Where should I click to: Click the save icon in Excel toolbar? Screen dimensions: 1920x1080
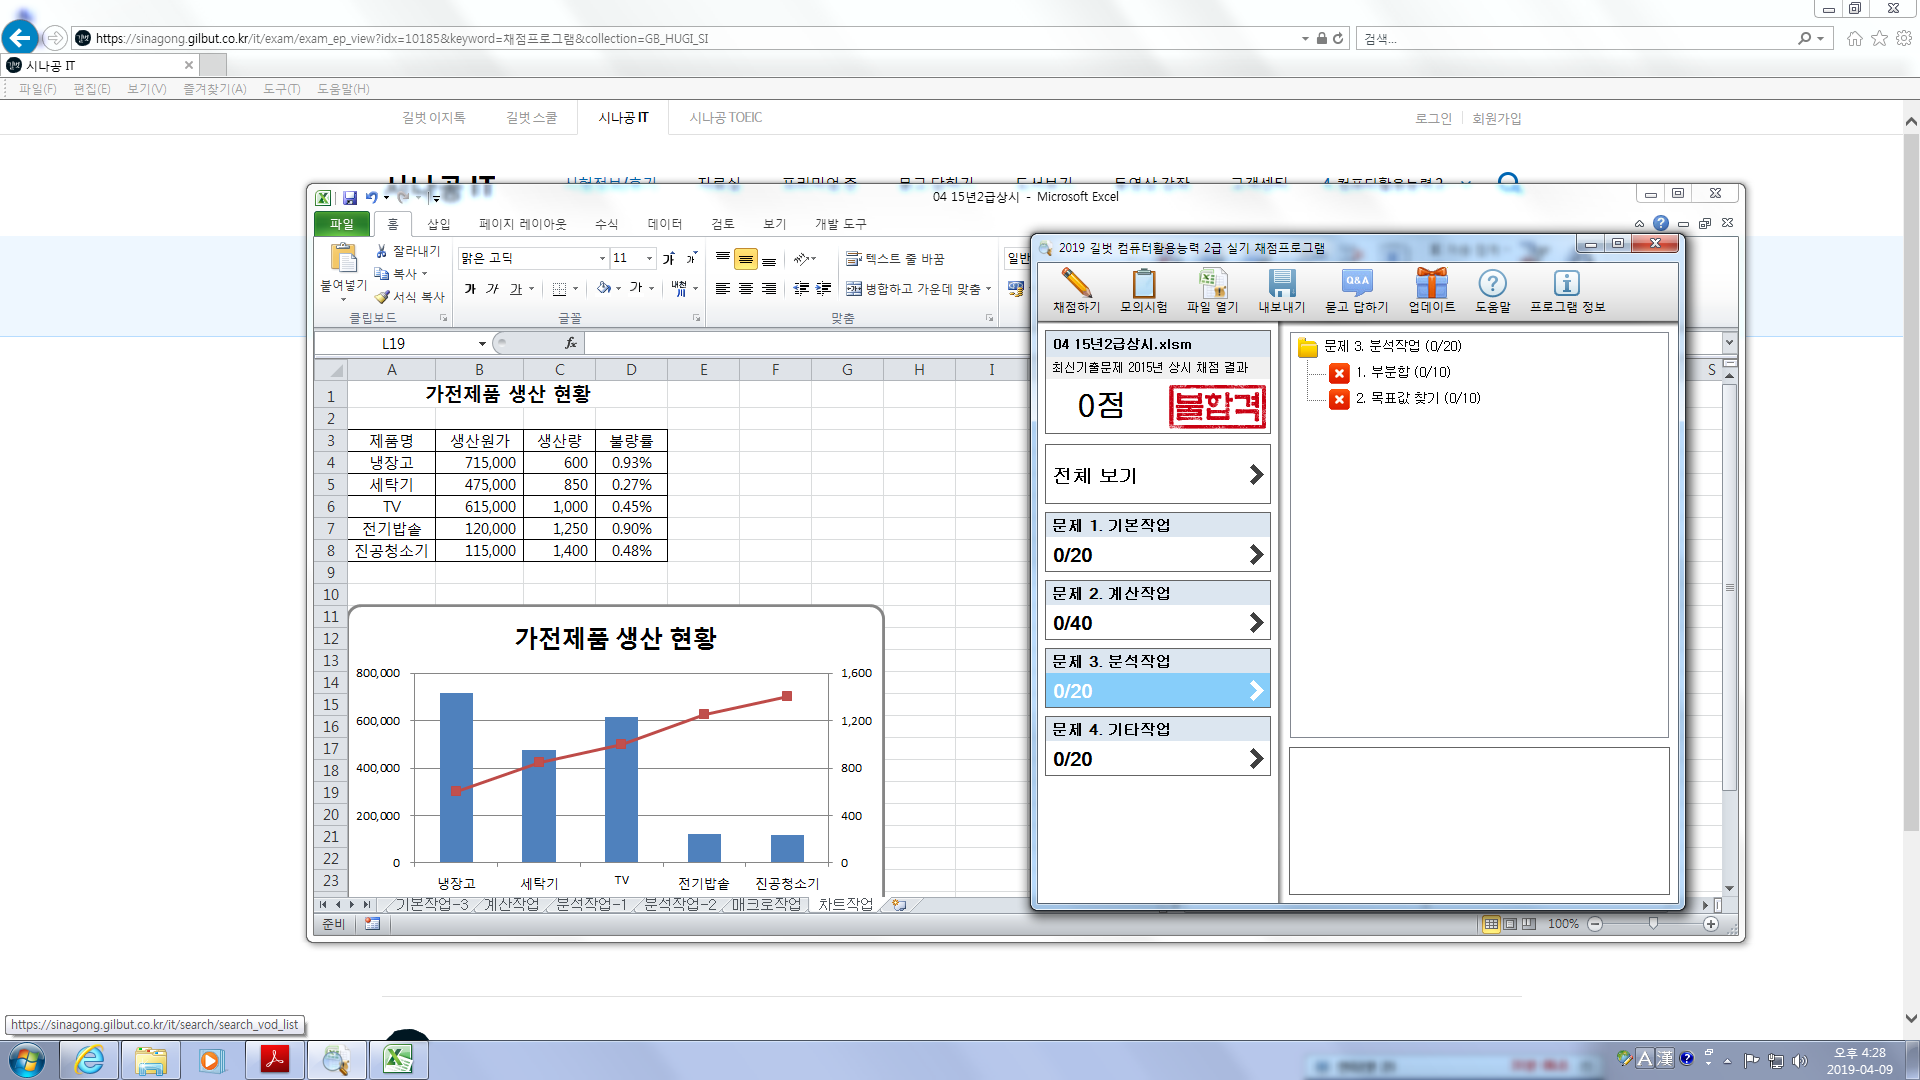tap(350, 198)
